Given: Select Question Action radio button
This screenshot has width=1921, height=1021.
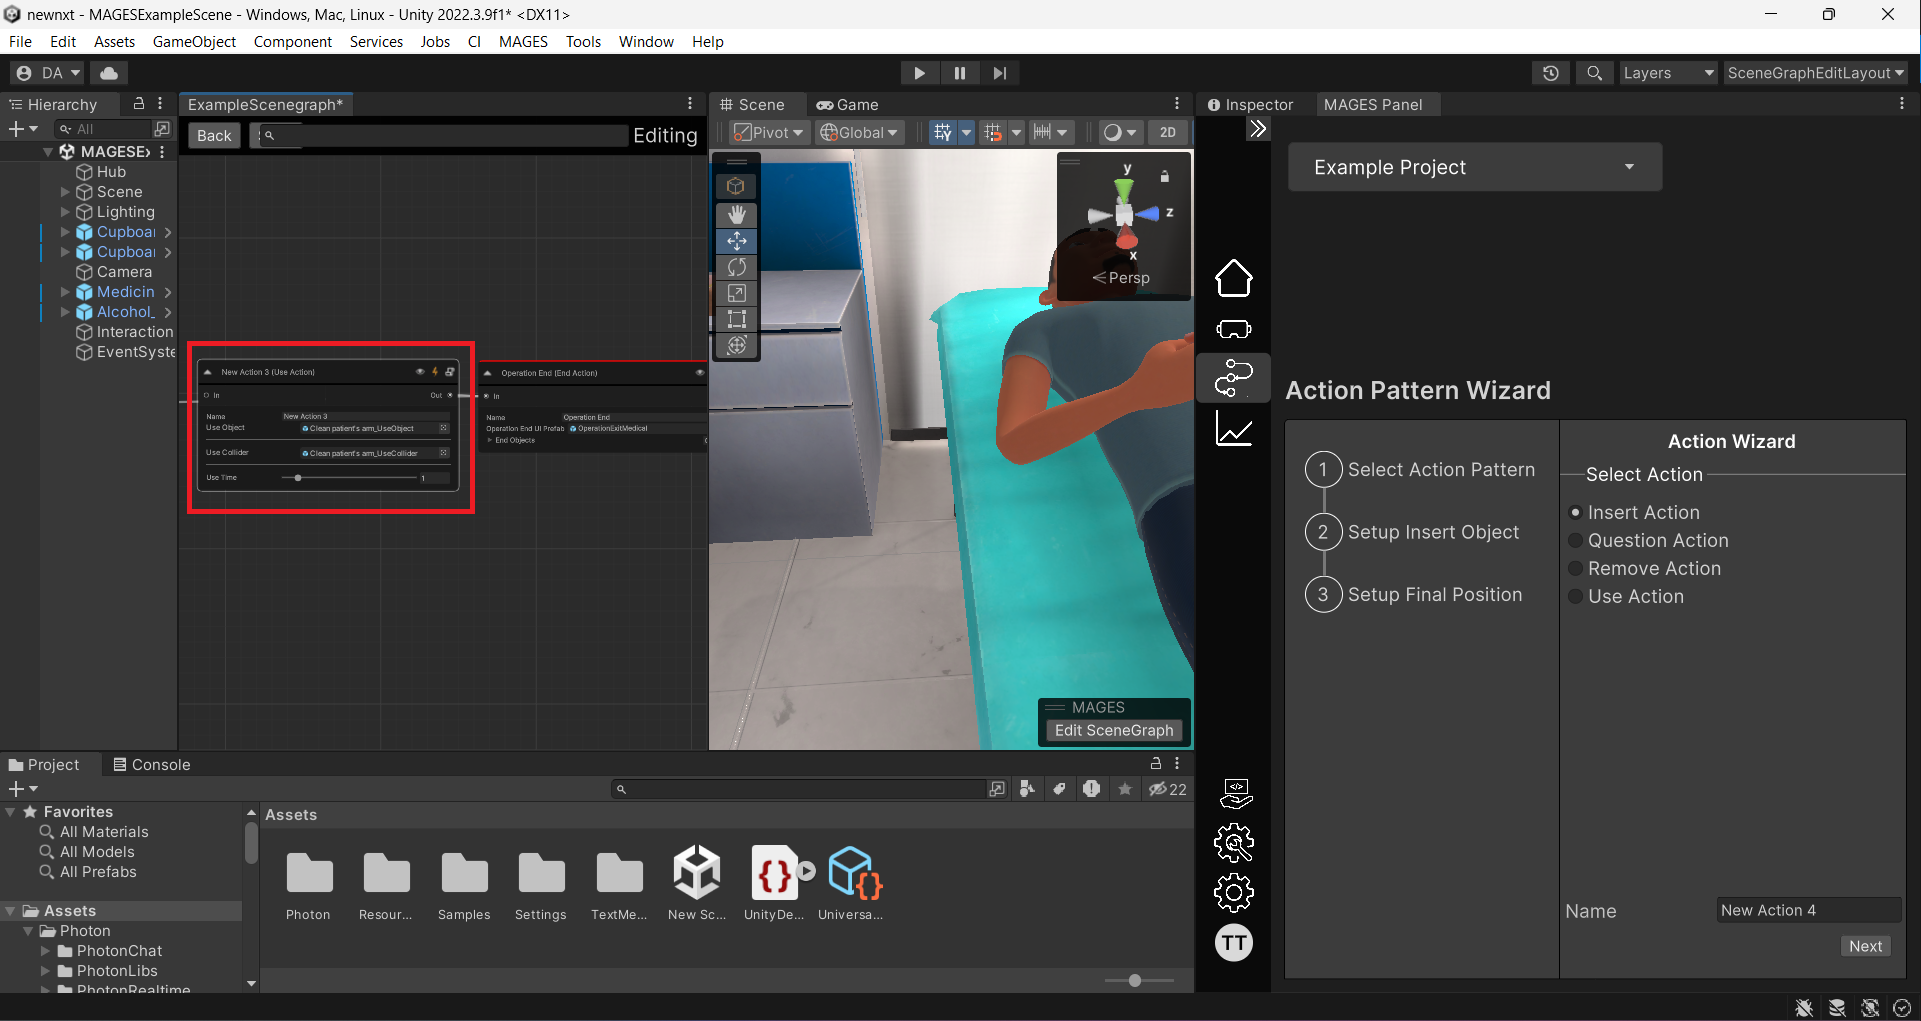Looking at the screenshot, I should point(1576,541).
